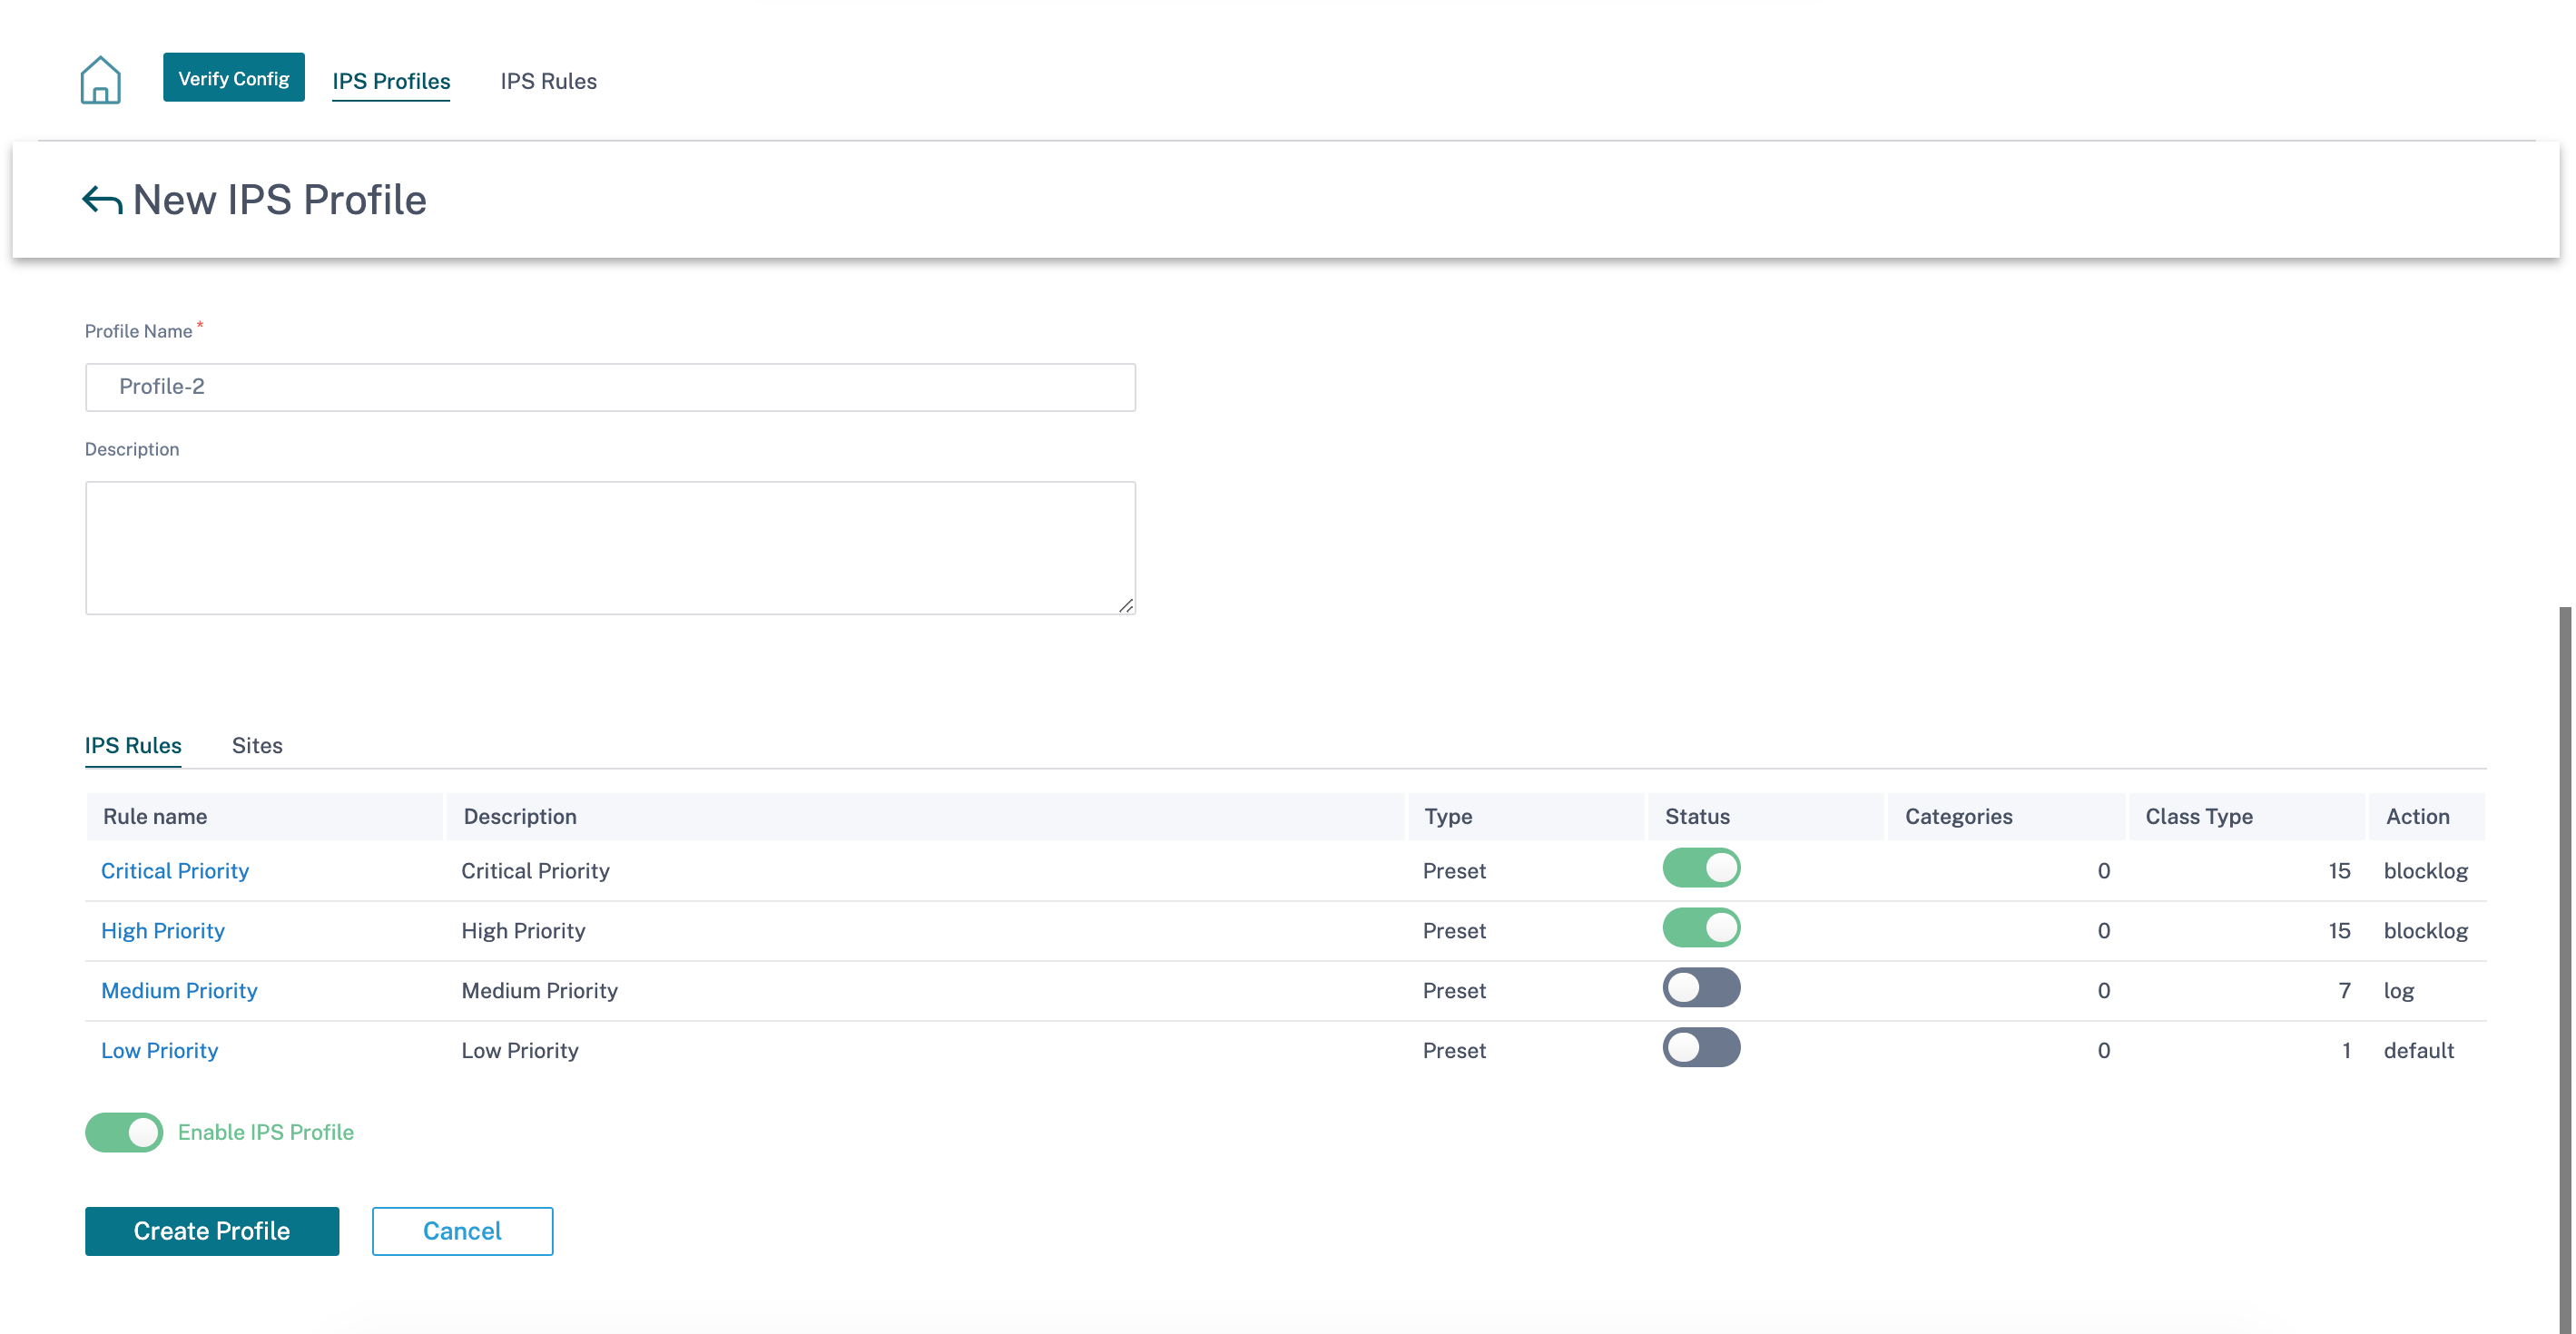
Task: Click the Critical Priority rule name link
Action: coord(173,871)
